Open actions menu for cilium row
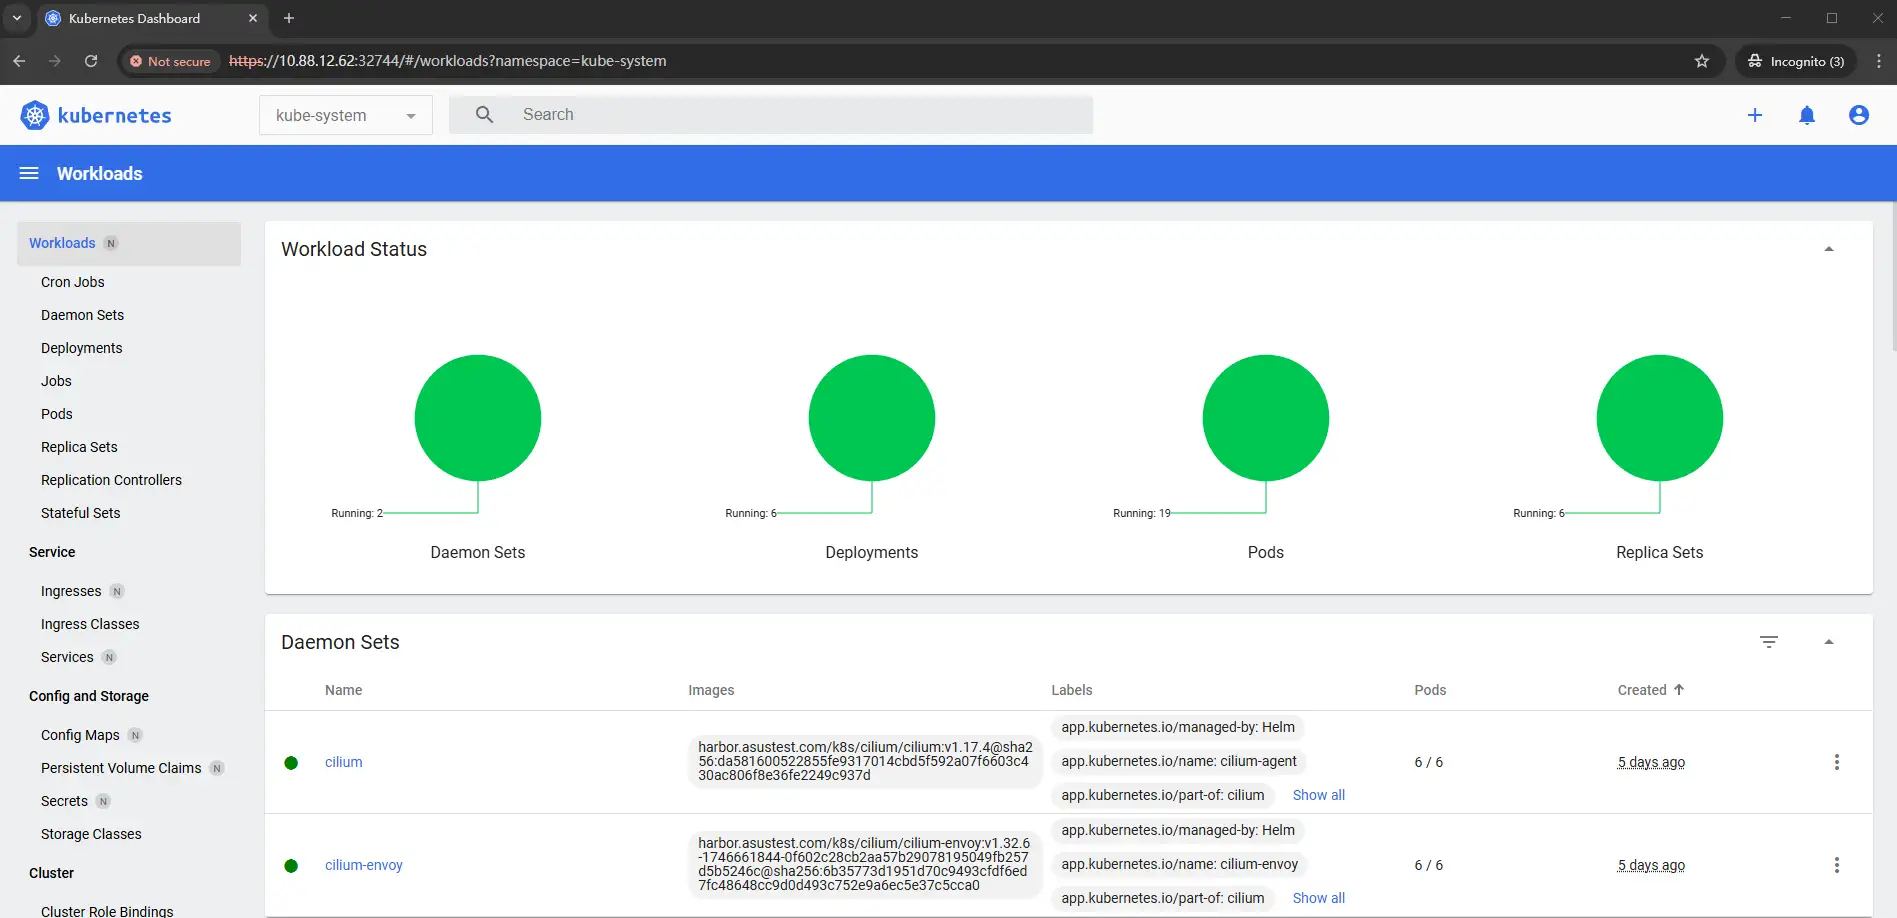Viewport: 1897px width, 918px height. coord(1836,762)
